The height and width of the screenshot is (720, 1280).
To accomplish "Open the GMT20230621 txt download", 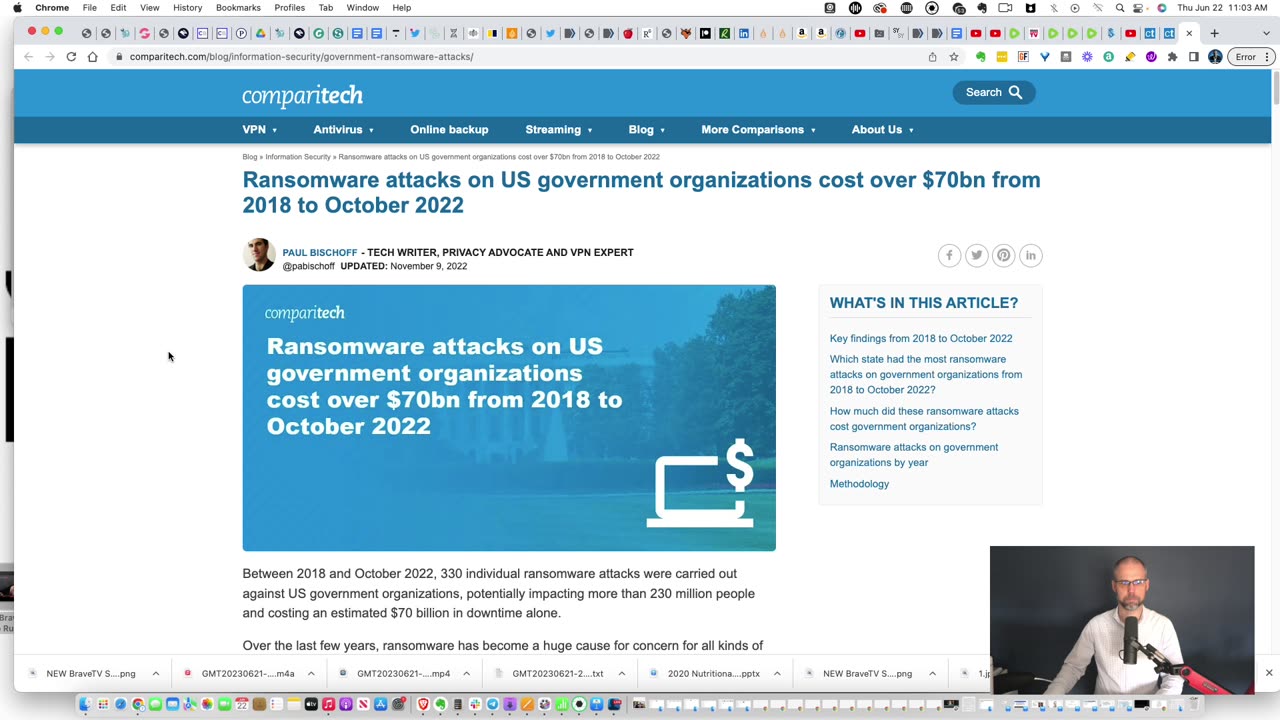I will (558, 674).
